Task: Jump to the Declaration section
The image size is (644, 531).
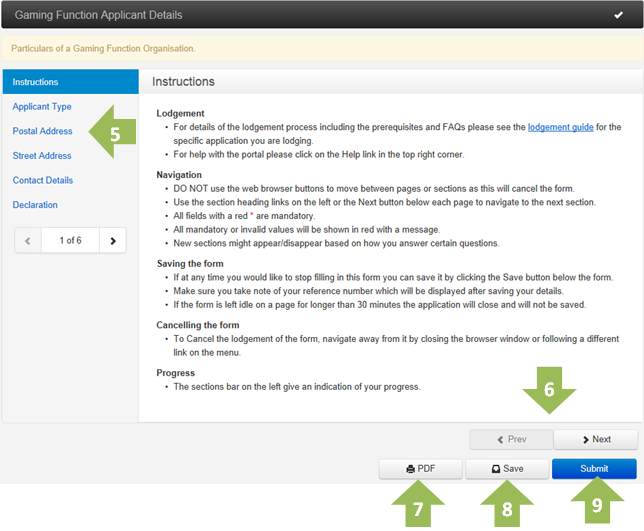Action: coord(35,205)
